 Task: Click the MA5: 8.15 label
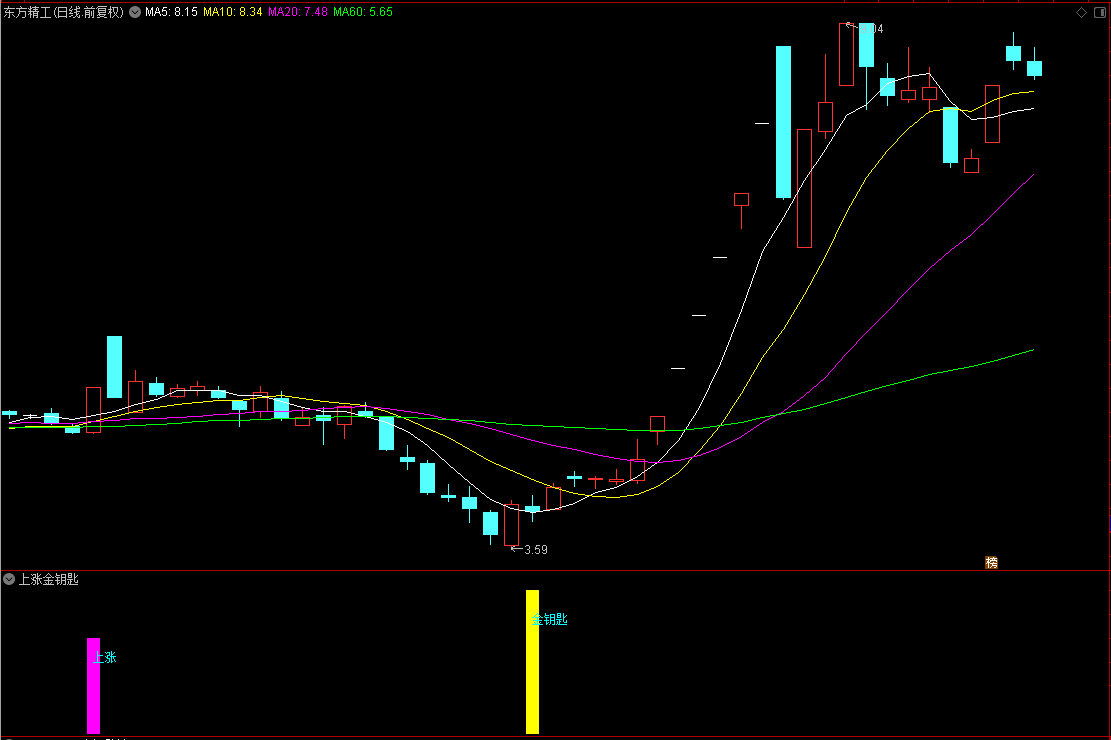pyautogui.click(x=171, y=12)
